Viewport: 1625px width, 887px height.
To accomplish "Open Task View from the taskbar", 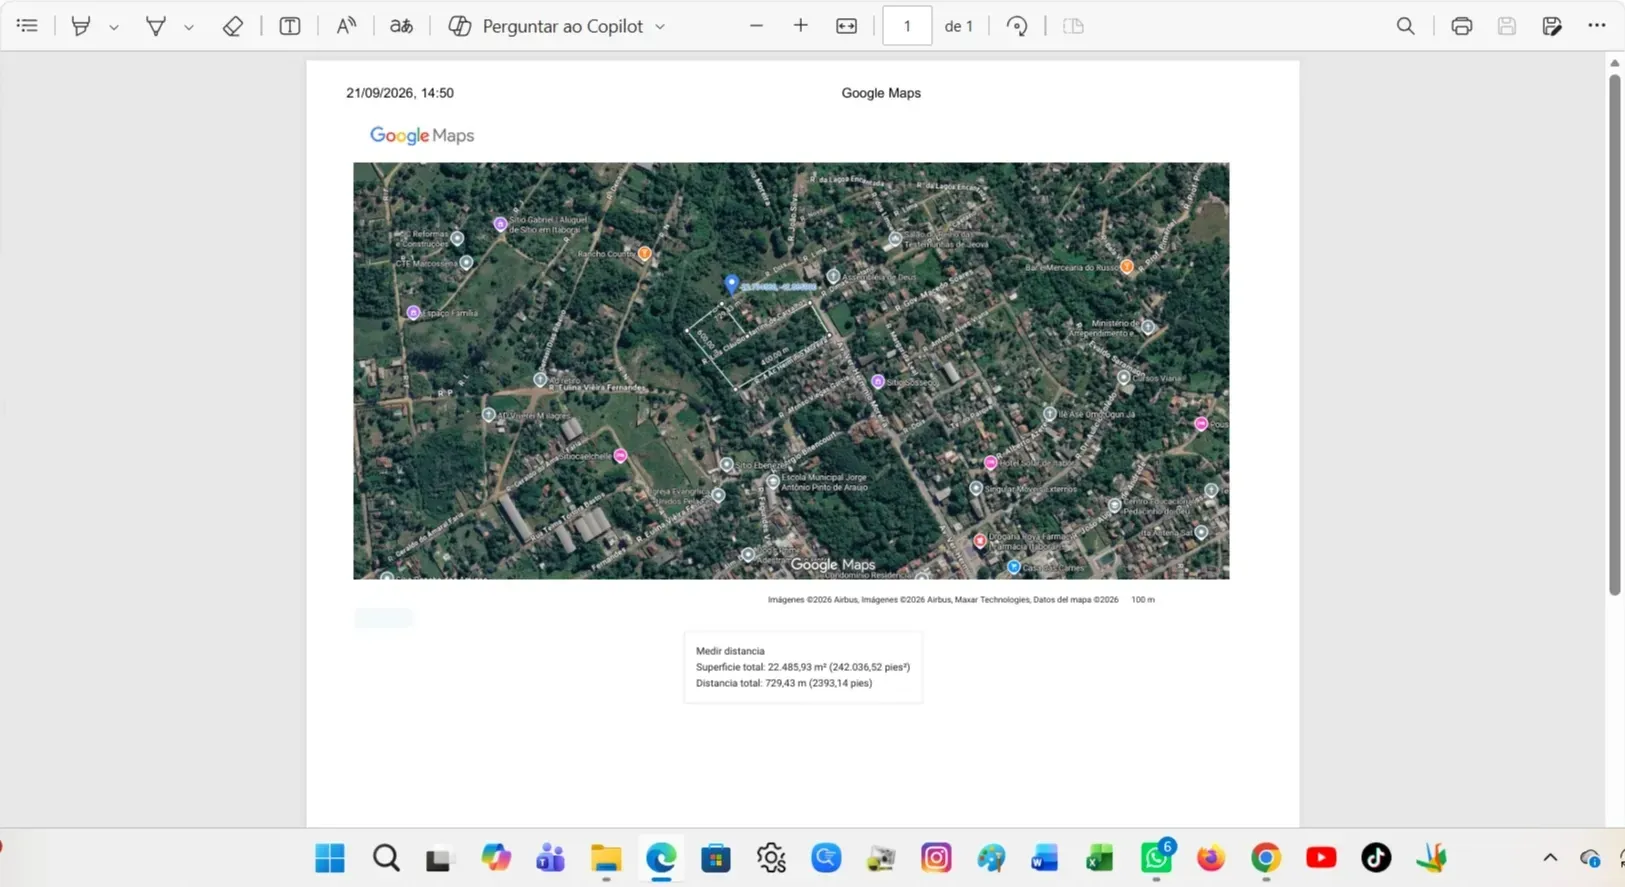I will point(439,858).
